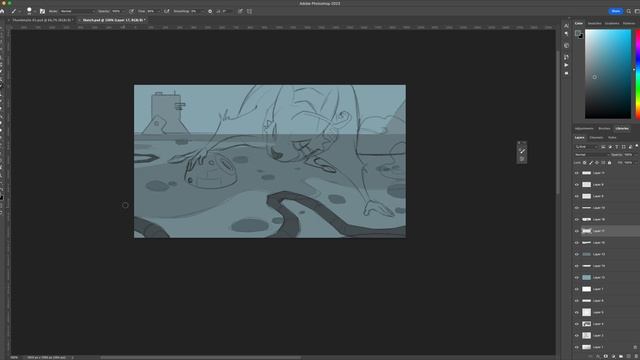
Task: Filter layers by adjustment layers icon
Action: point(610,147)
